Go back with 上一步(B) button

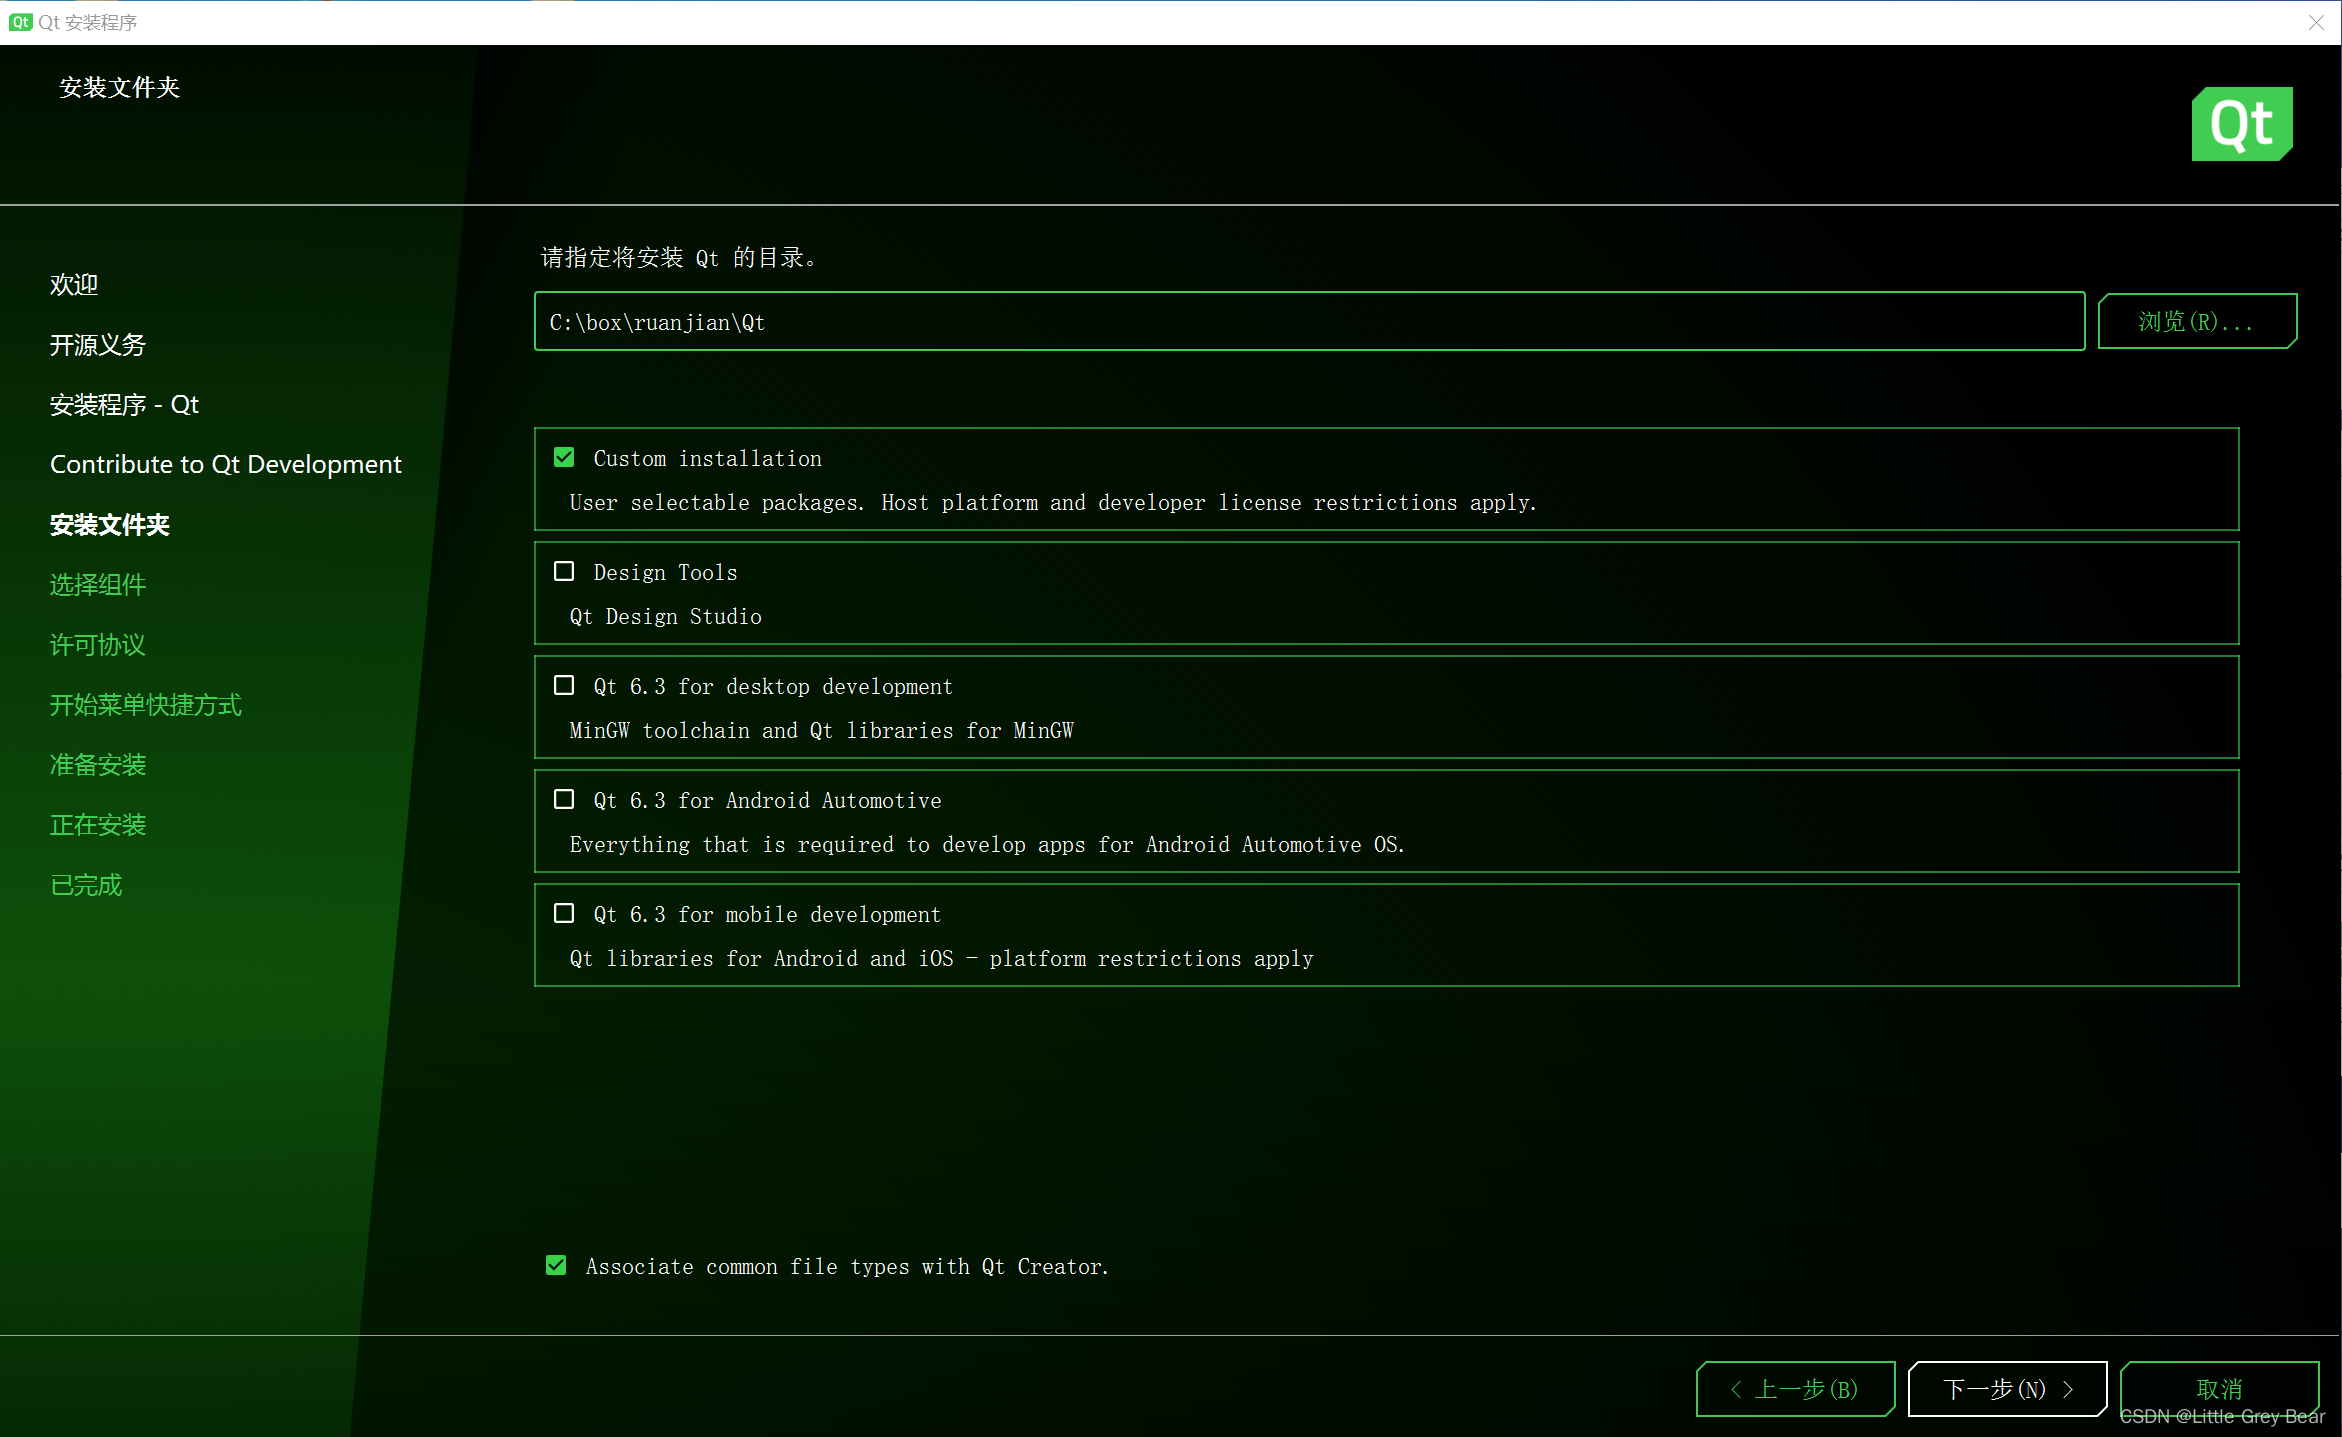1796,1389
